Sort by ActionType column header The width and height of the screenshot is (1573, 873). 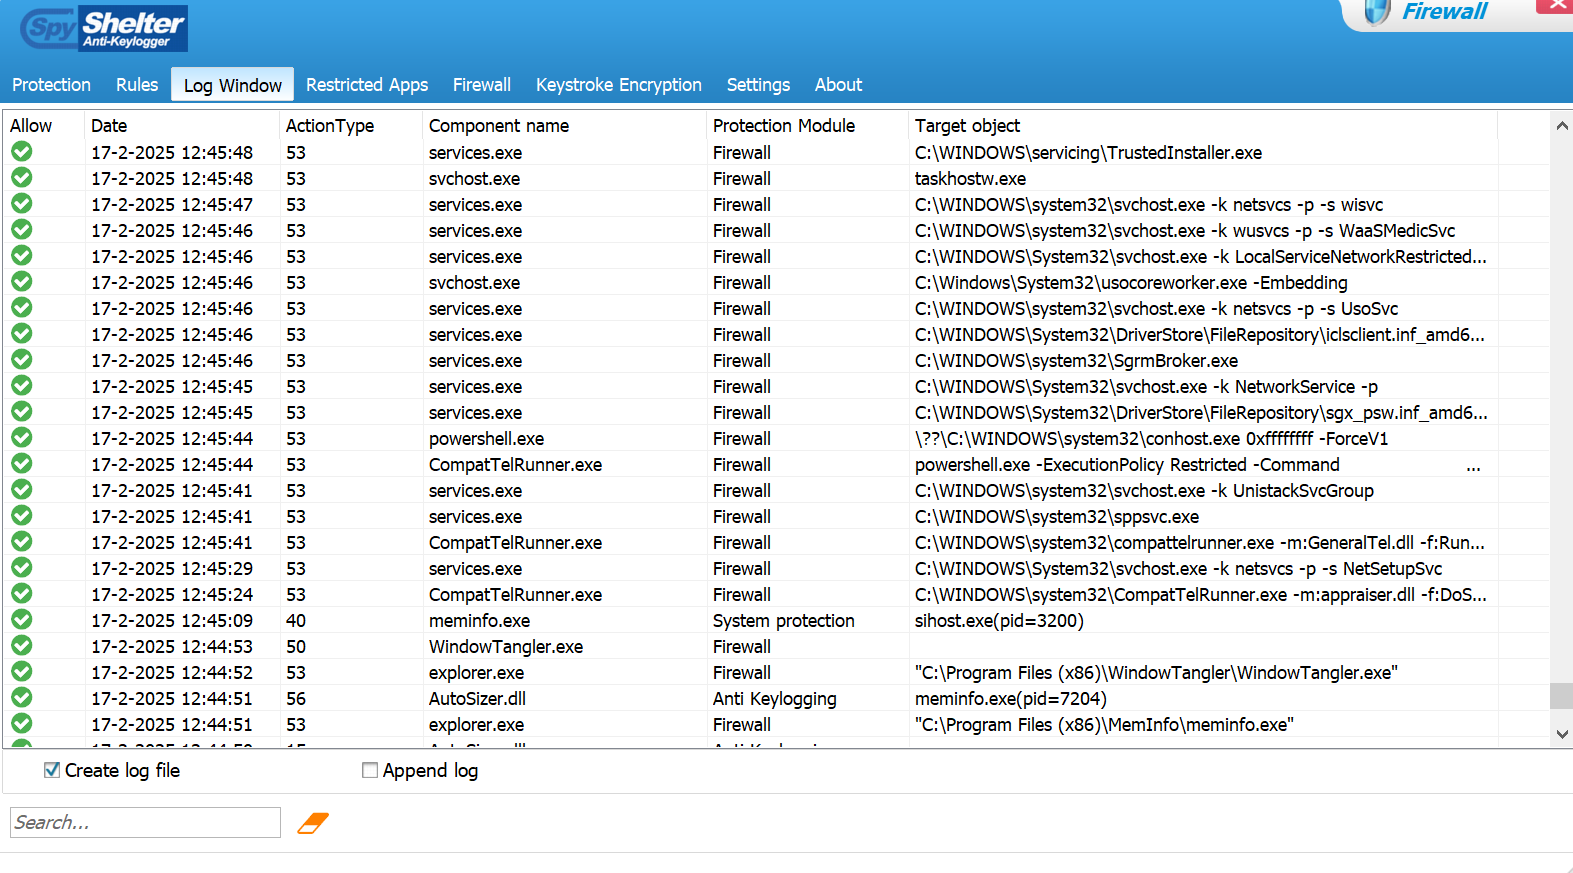coord(351,126)
